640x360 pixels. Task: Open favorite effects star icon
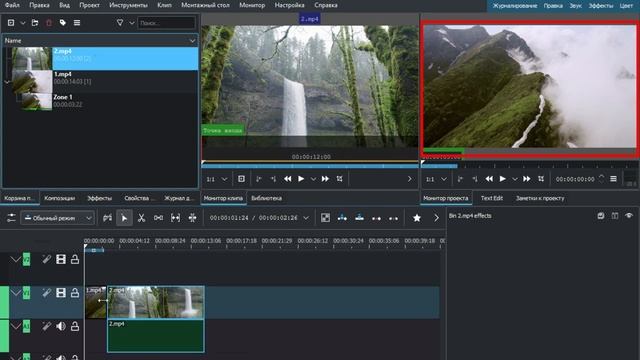point(417,218)
